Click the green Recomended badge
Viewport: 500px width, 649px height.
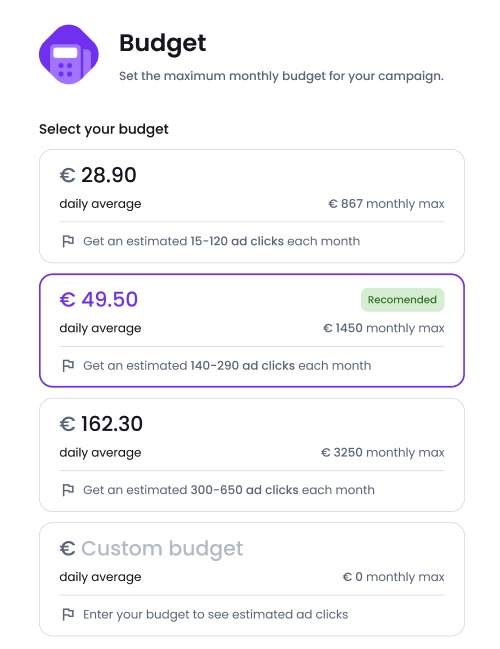coord(402,300)
